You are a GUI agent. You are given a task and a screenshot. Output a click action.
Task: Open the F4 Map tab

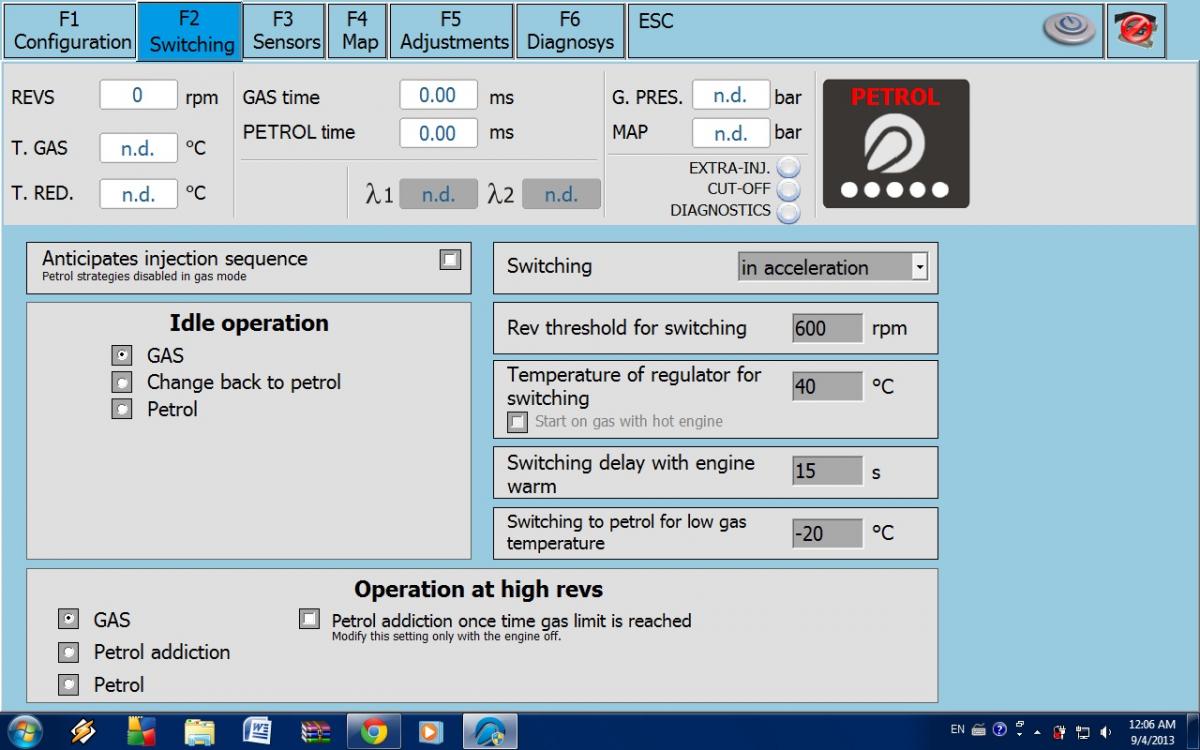[x=359, y=31]
